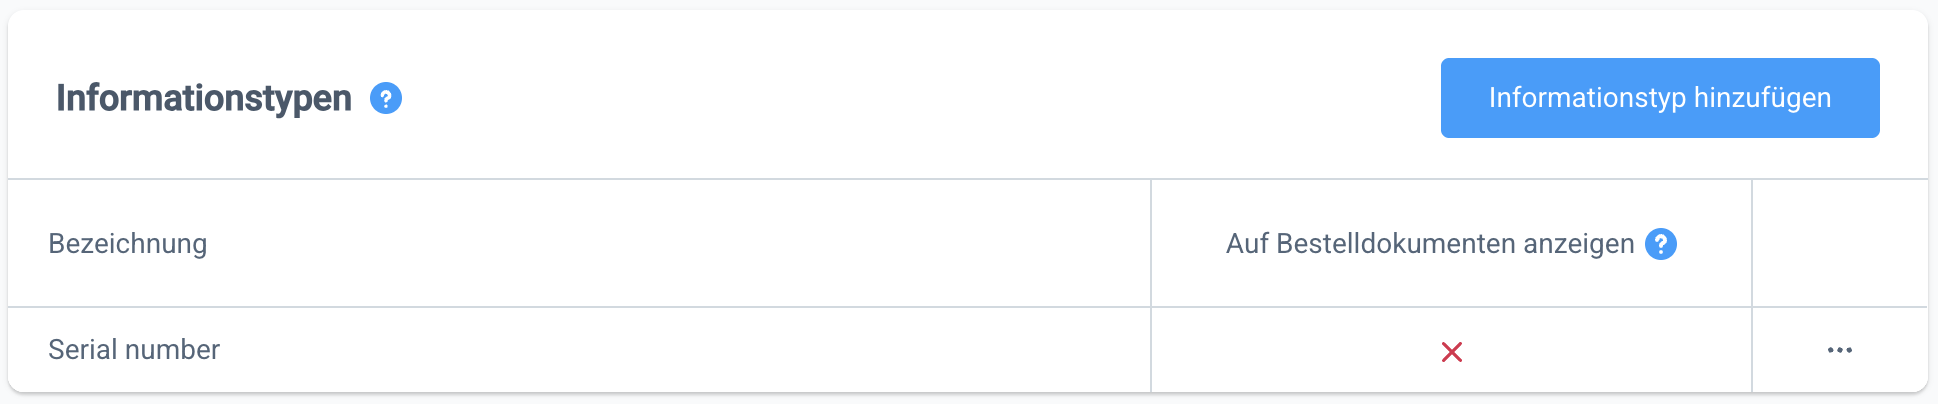Open the three-dot menu for Serial number
The image size is (1938, 404).
pyautogui.click(x=1840, y=350)
